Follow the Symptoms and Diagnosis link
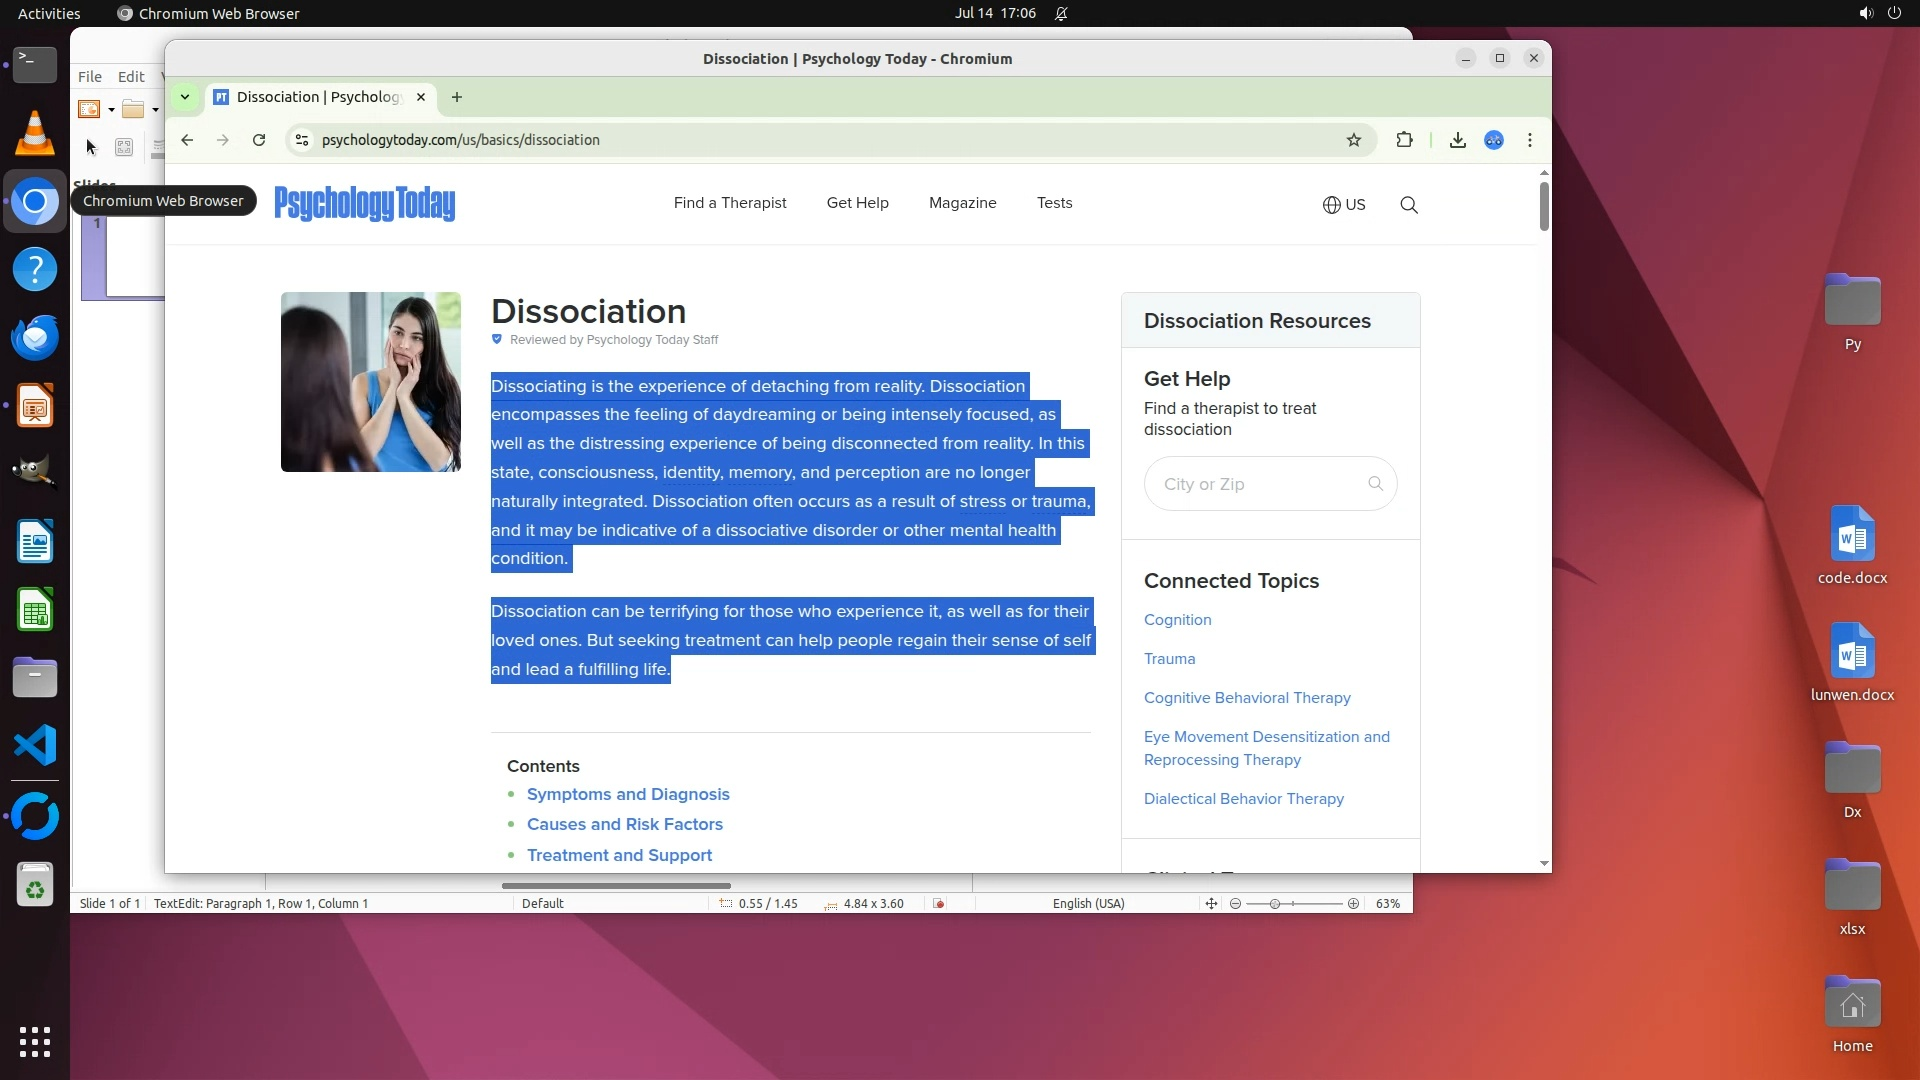Viewport: 1920px width, 1080px height. point(628,794)
